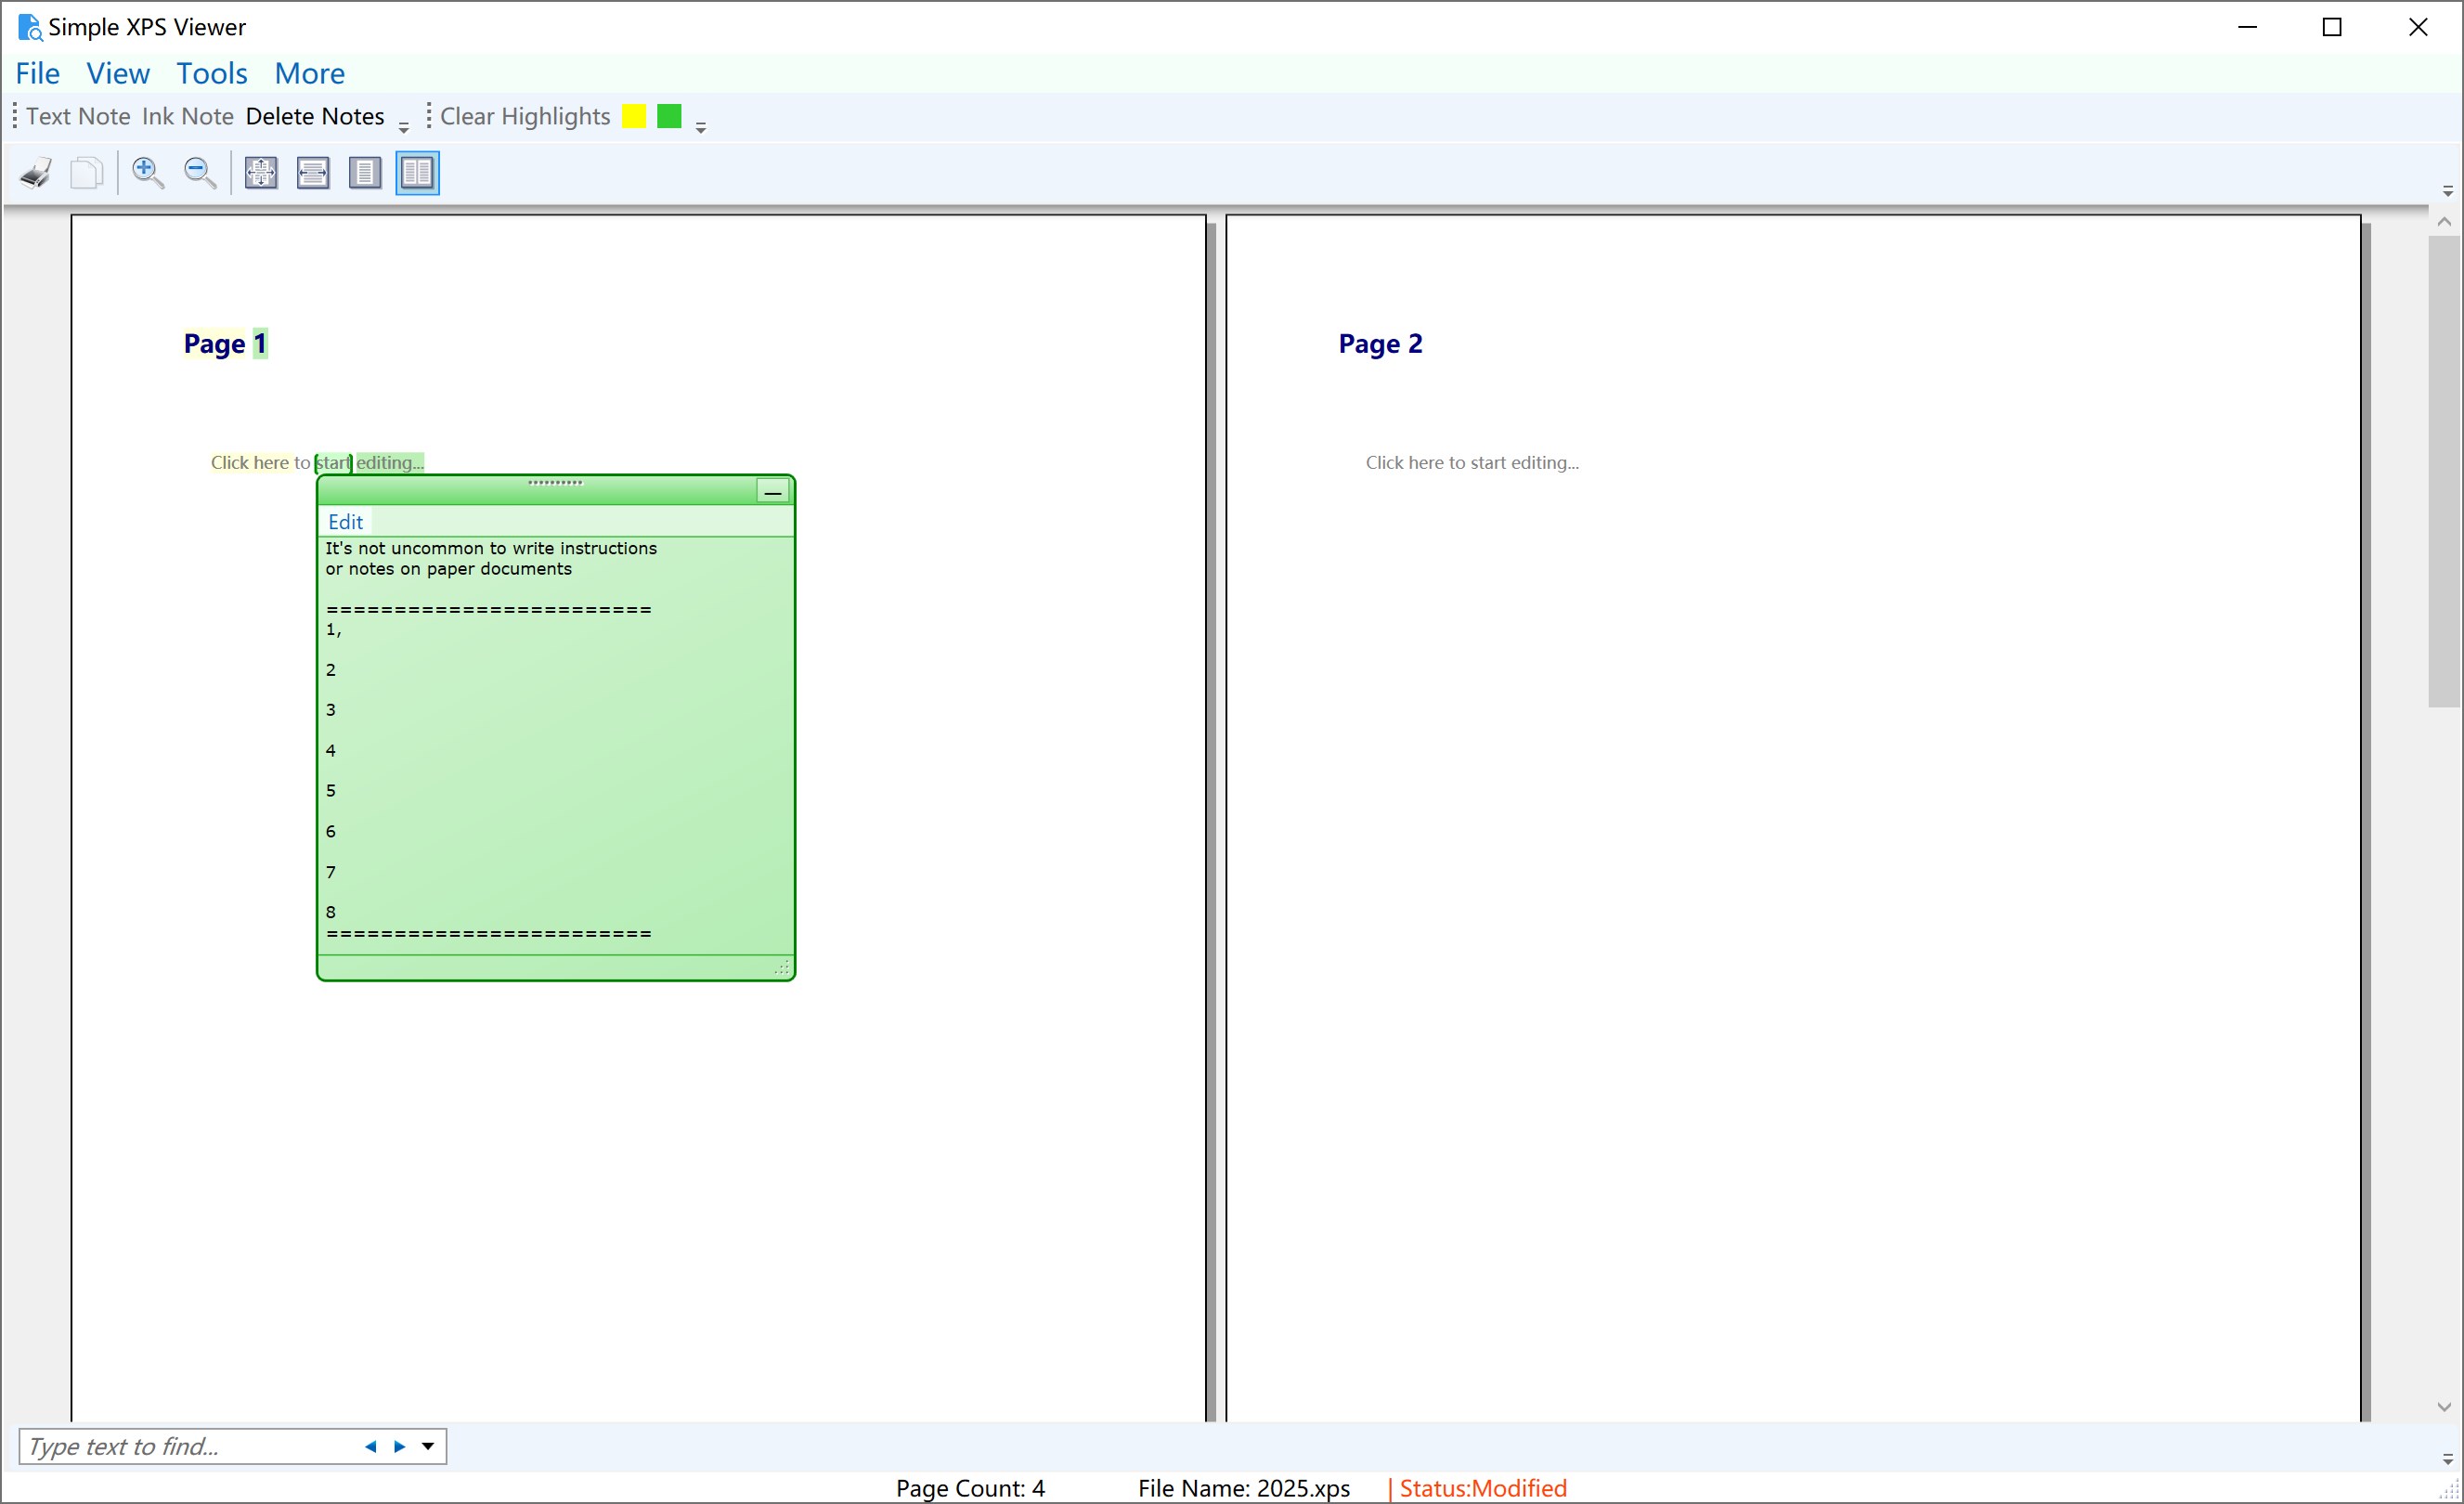Click the Copy page icon
Screen dimensions: 2464x1504
pyautogui.click(x=87, y=172)
